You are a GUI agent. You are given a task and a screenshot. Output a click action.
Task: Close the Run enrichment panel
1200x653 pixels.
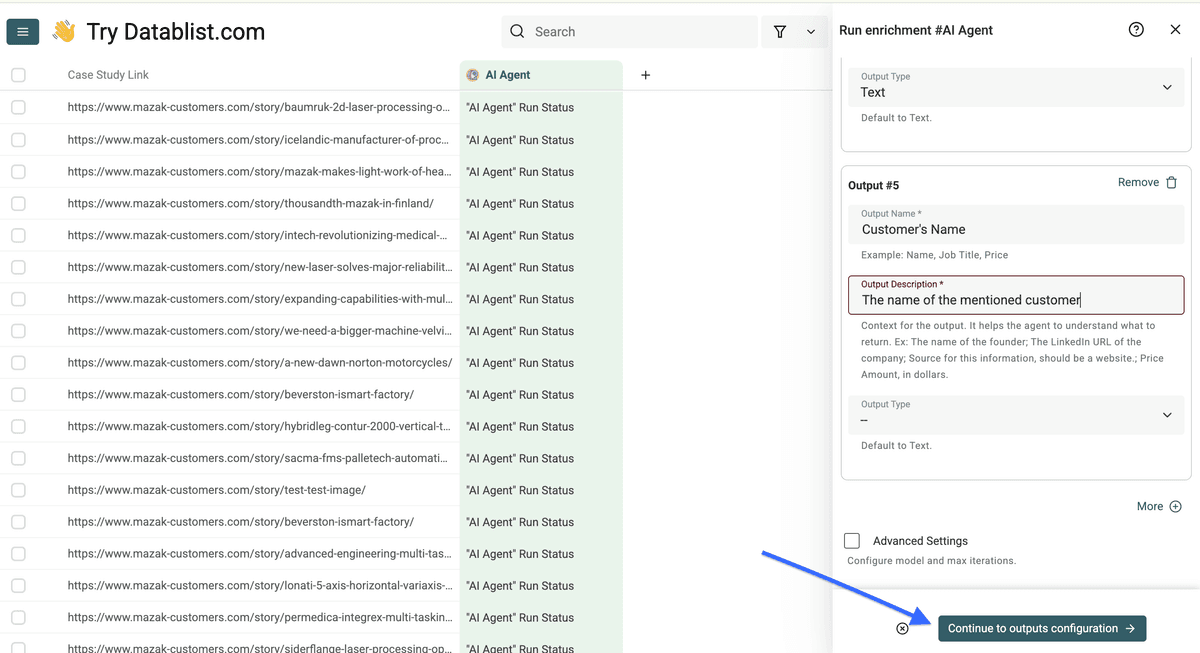1175,30
